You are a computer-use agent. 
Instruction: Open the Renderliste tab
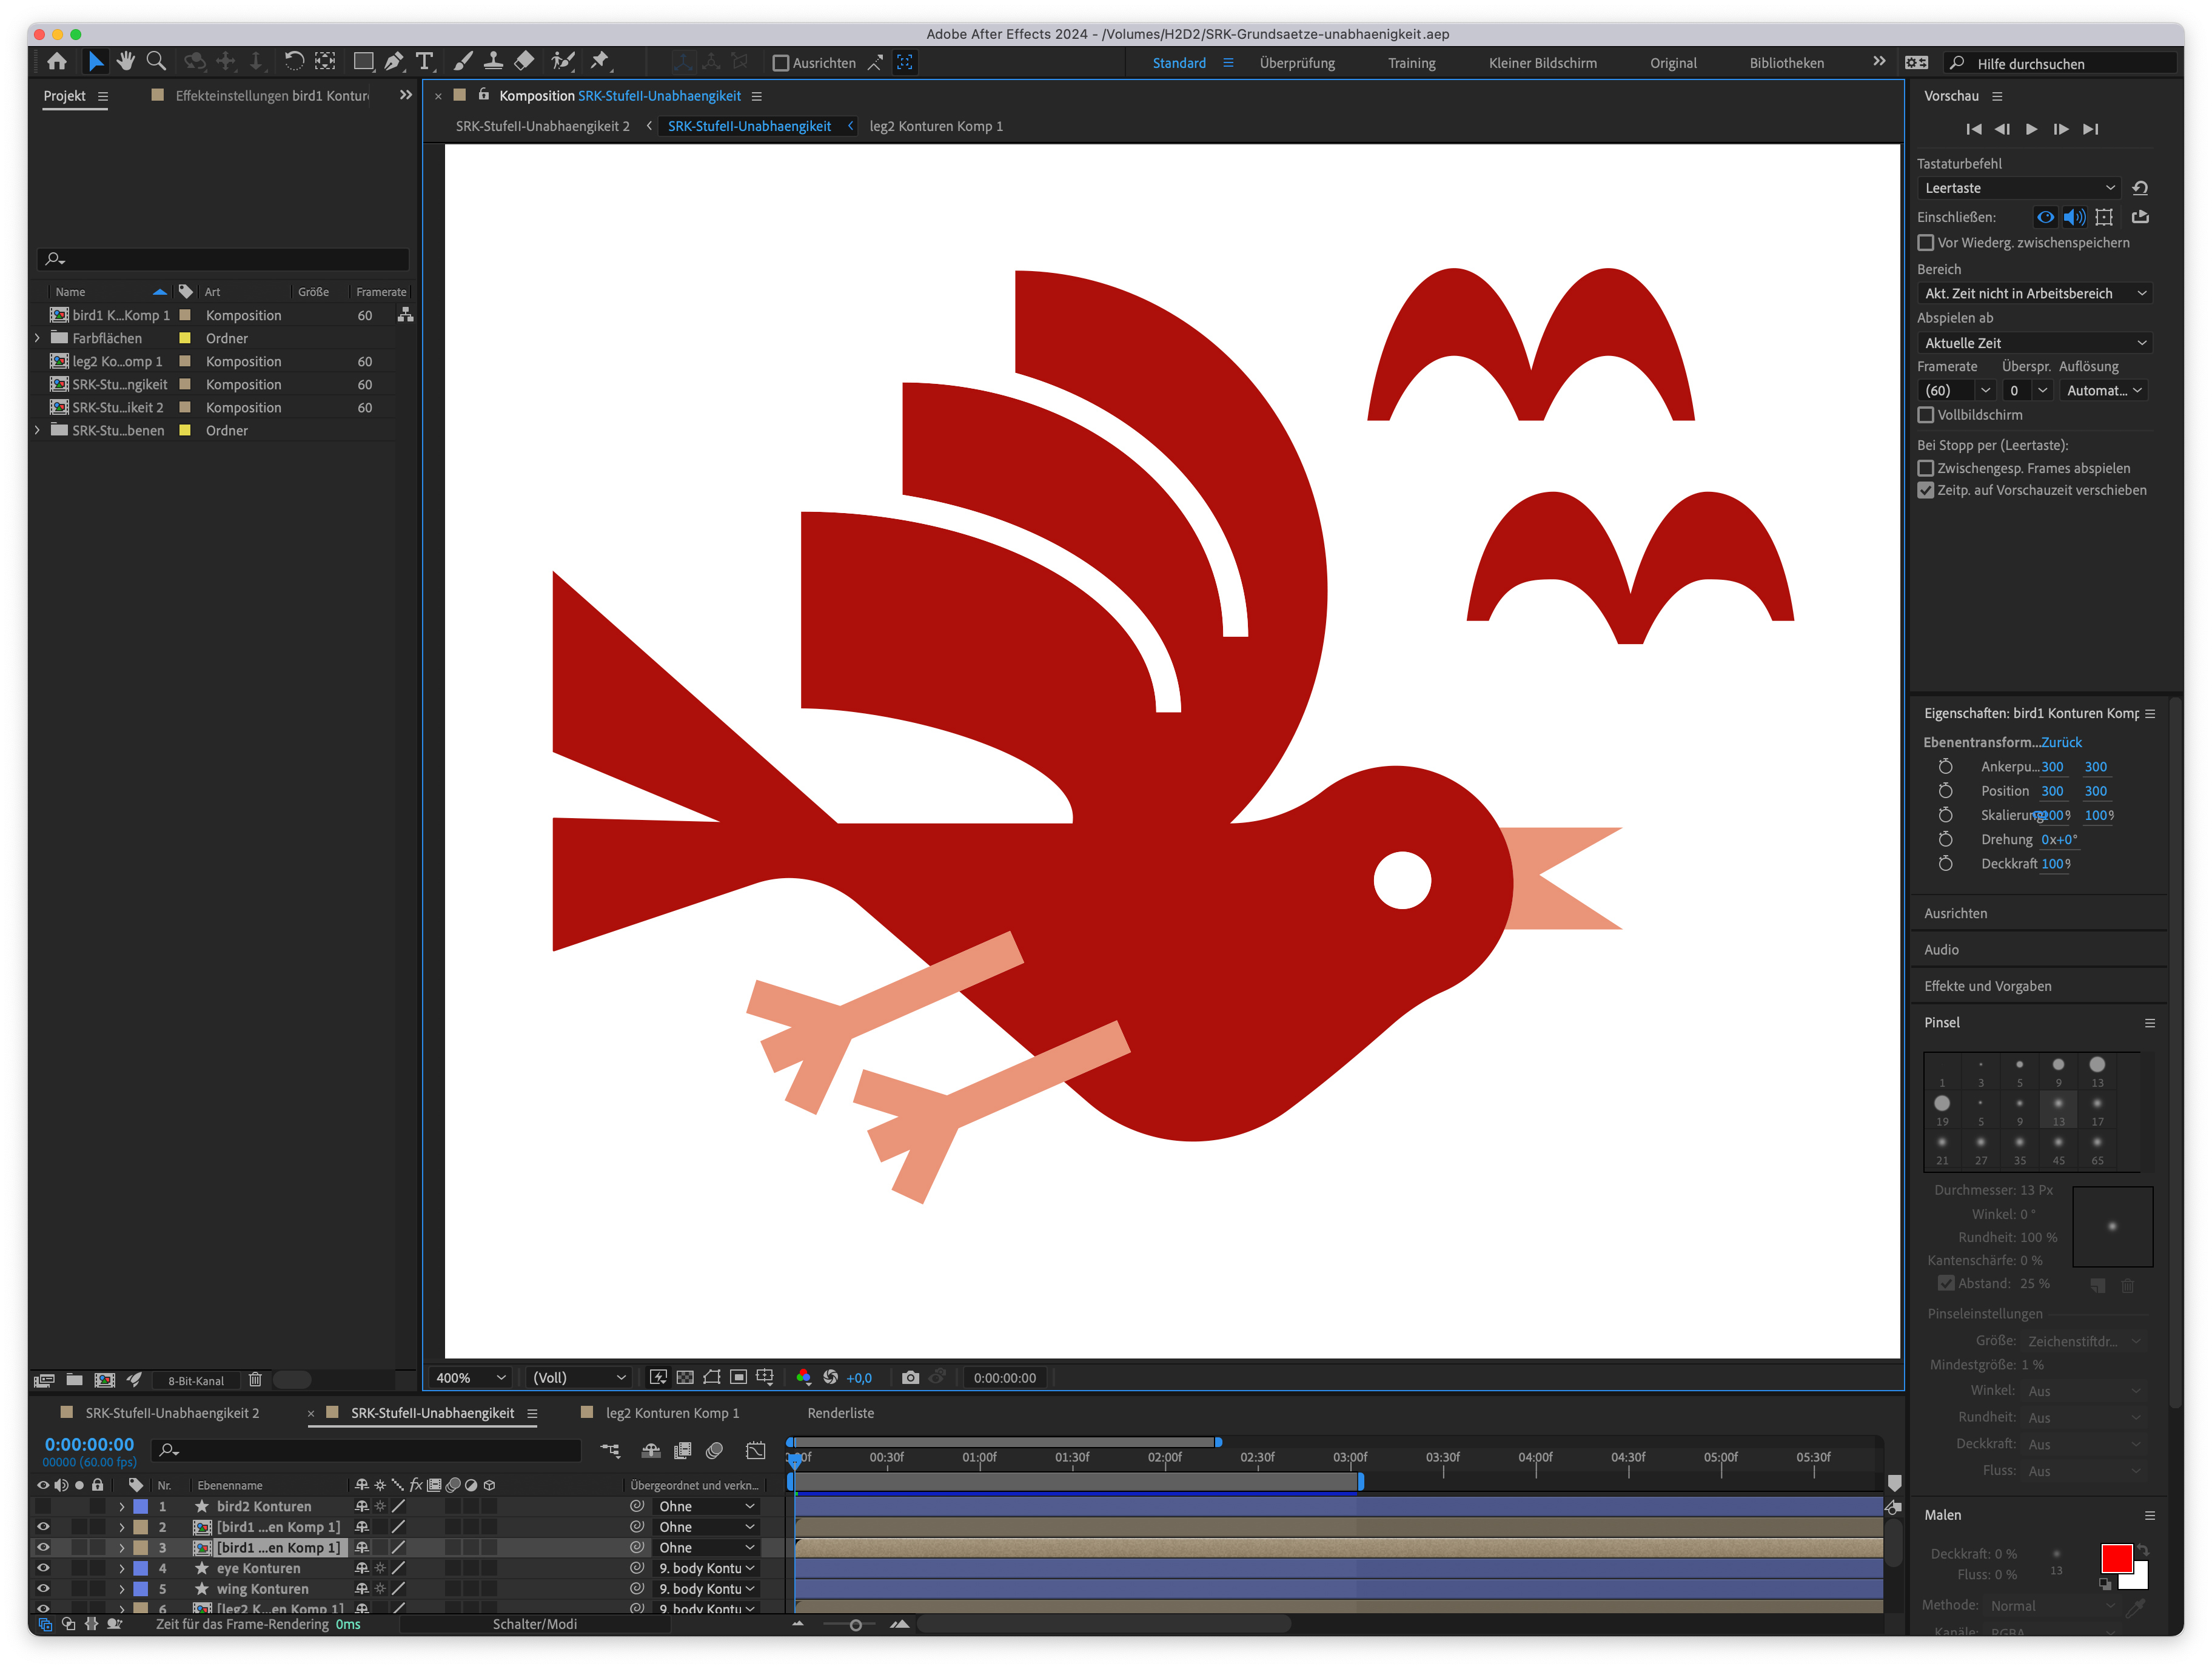click(840, 1413)
